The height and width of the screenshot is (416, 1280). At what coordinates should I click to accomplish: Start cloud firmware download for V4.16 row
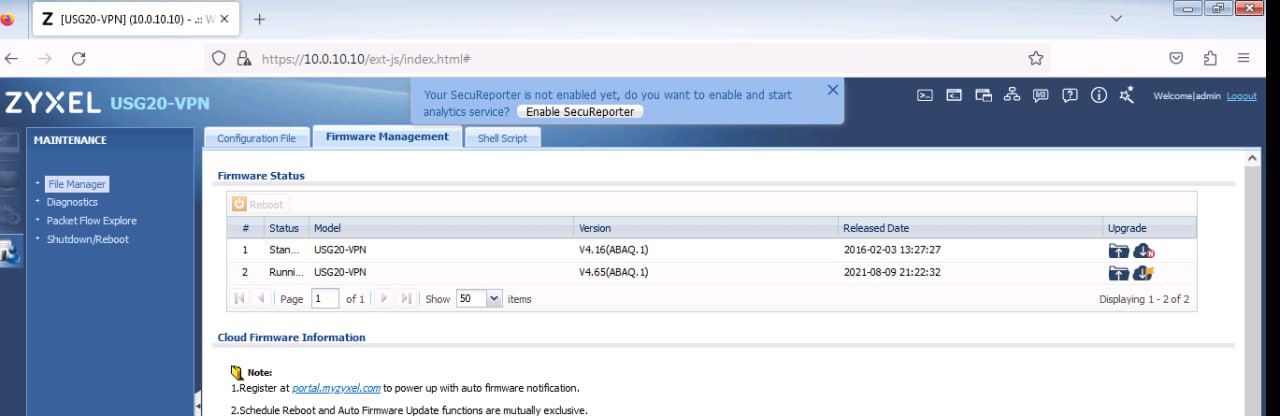click(x=1144, y=250)
